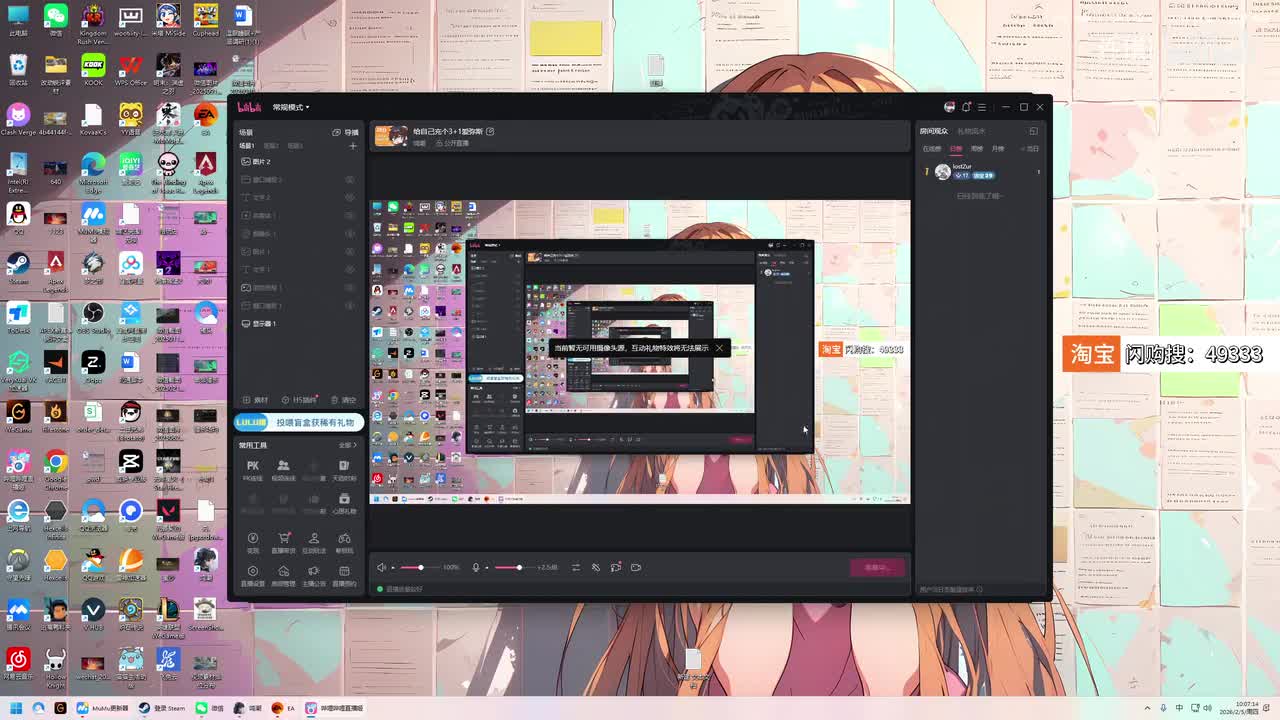Image resolution: width=1280 pixels, height=720 pixels.
Task: Open the 房间管理 tool
Action: 283,576
